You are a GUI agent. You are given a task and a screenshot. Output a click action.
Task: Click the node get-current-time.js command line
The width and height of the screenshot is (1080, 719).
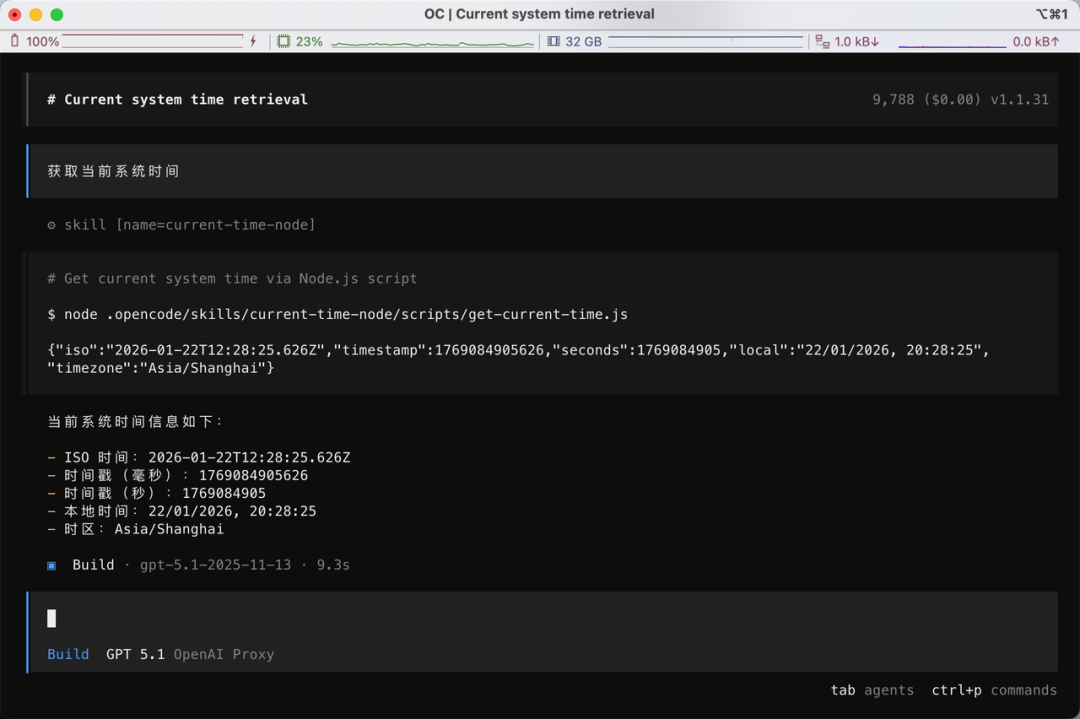(x=338, y=314)
